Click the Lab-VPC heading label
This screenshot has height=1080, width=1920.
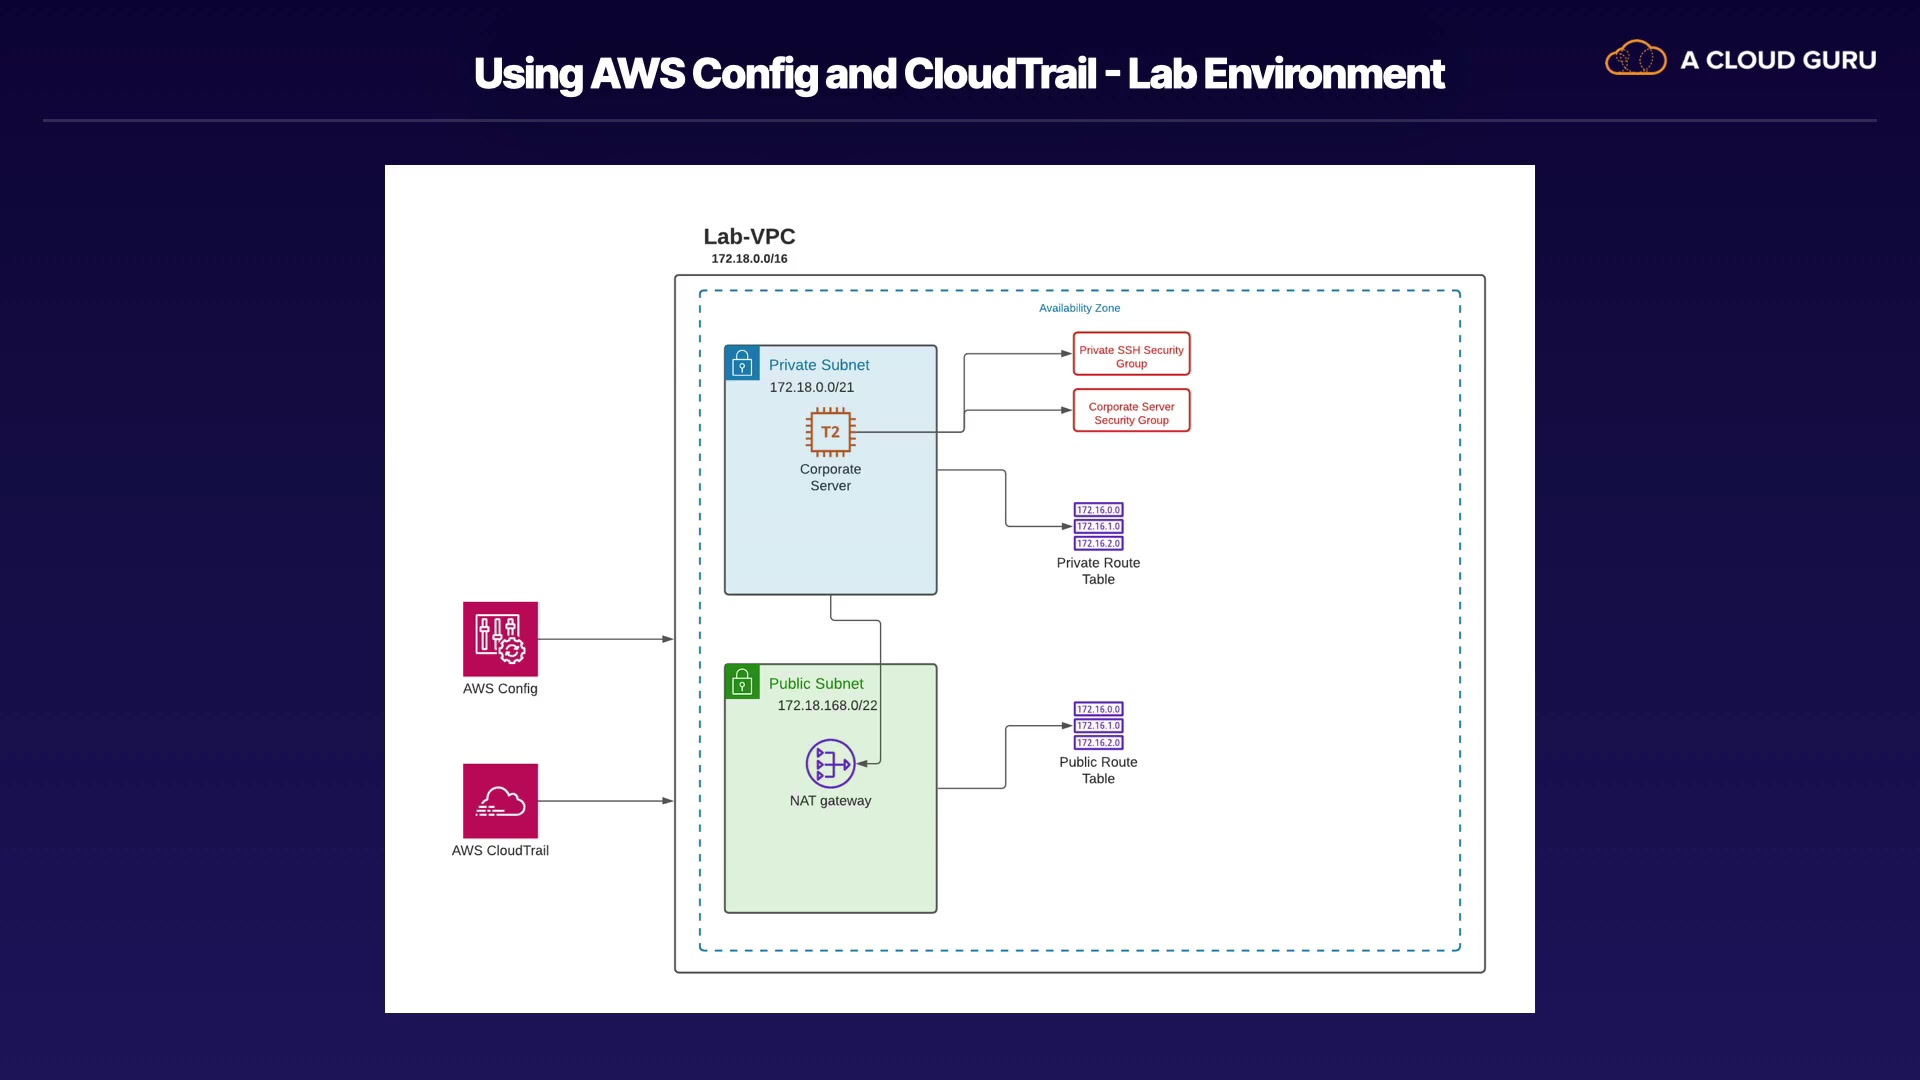coord(749,237)
